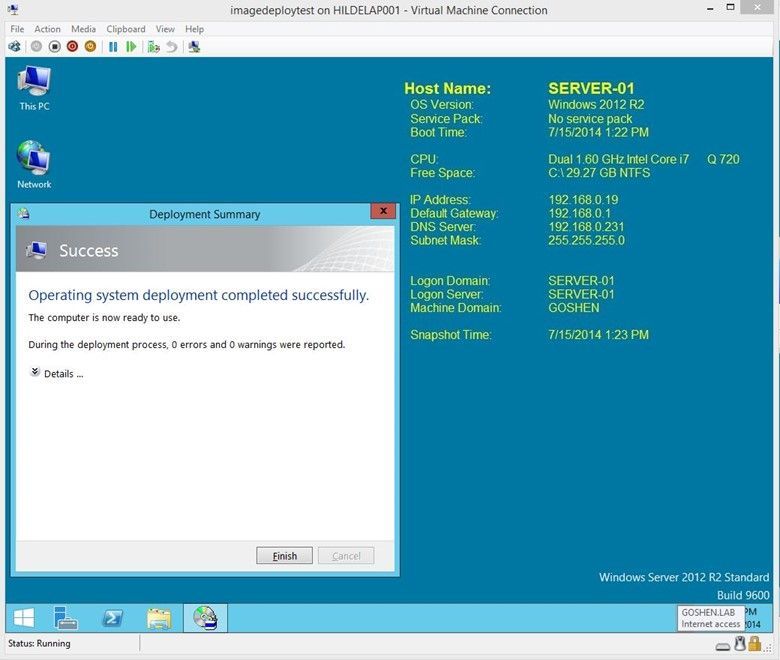Open the Media menu
This screenshot has height=660, width=780.
(x=83, y=29)
